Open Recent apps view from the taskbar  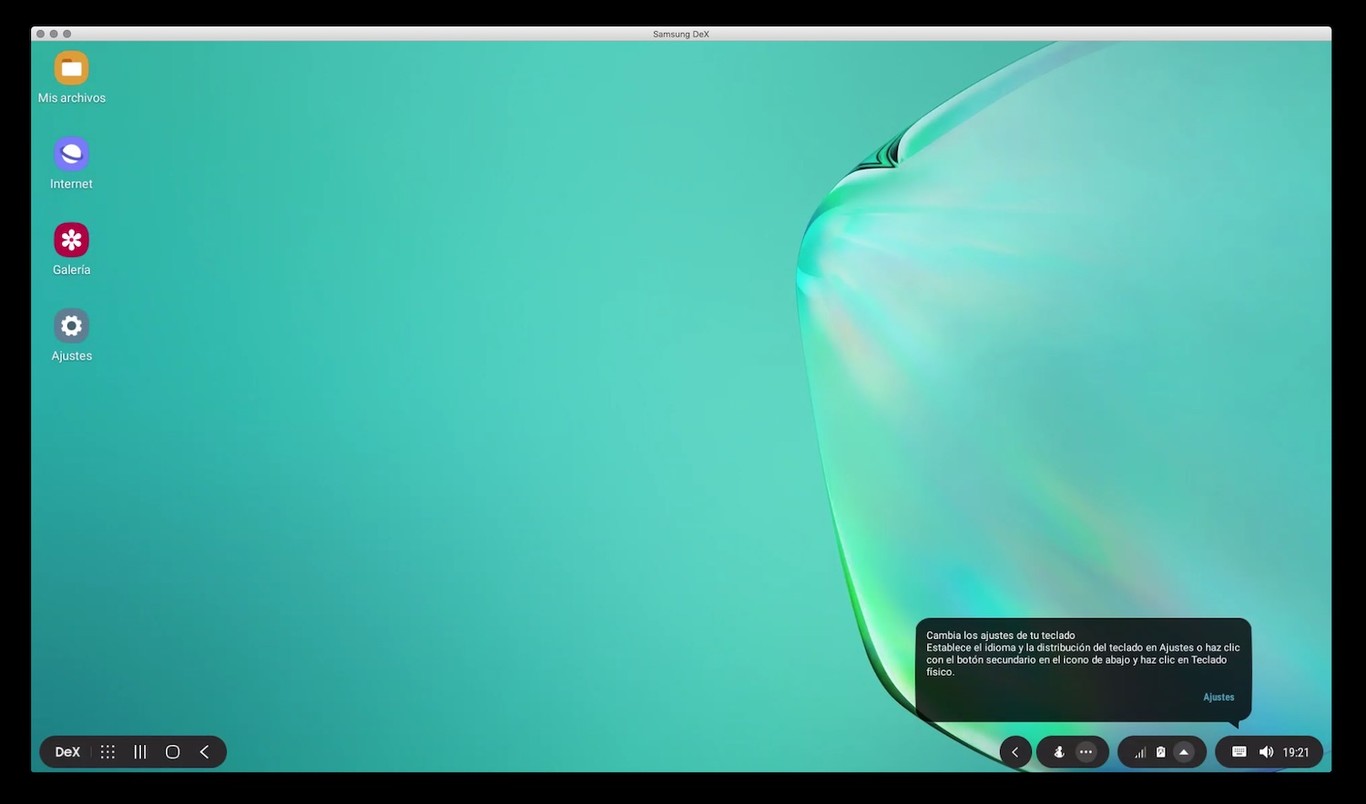[x=140, y=752]
